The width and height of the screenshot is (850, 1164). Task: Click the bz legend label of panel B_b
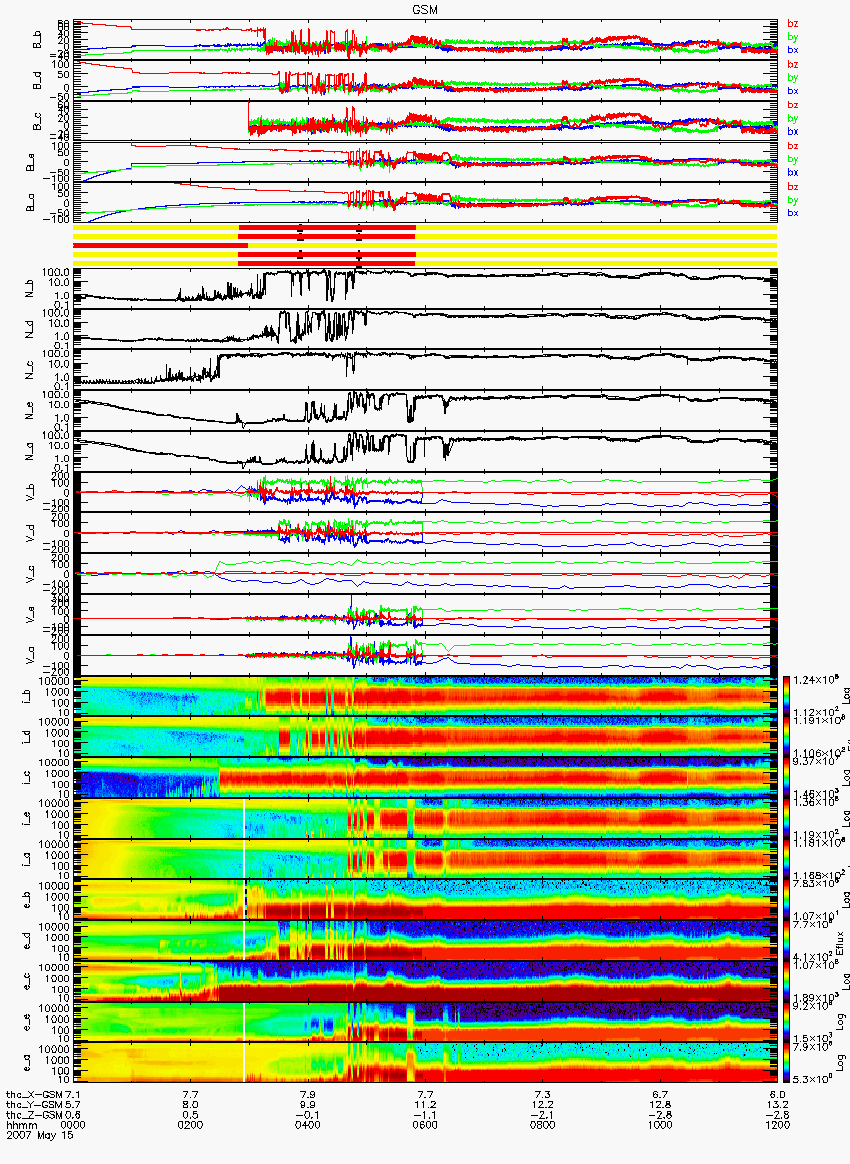point(793,24)
